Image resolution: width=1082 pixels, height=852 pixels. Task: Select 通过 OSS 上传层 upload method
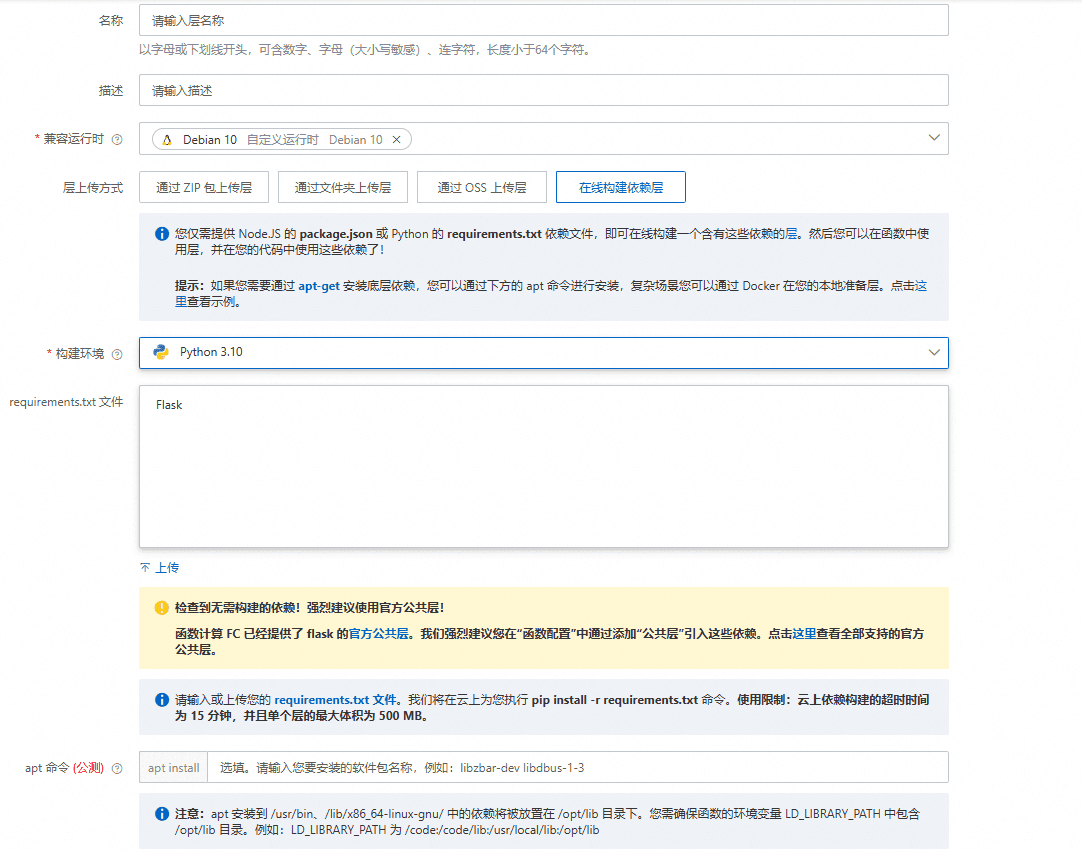click(480, 187)
